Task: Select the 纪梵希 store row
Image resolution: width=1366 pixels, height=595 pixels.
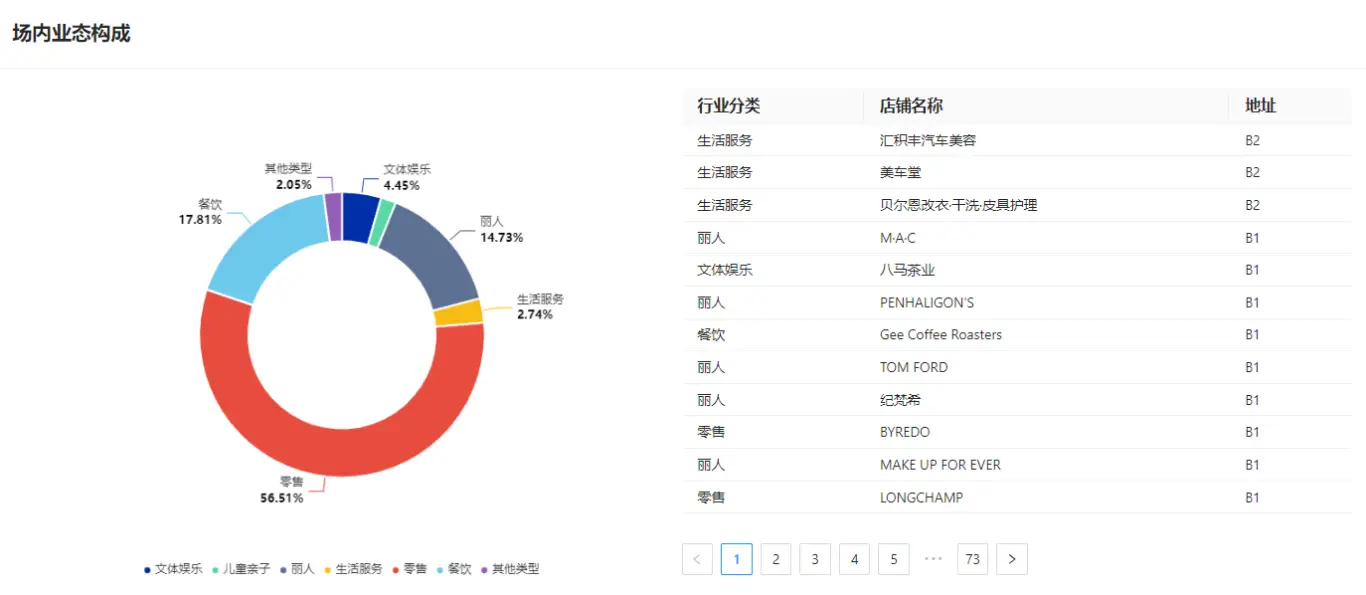Action: point(1017,400)
